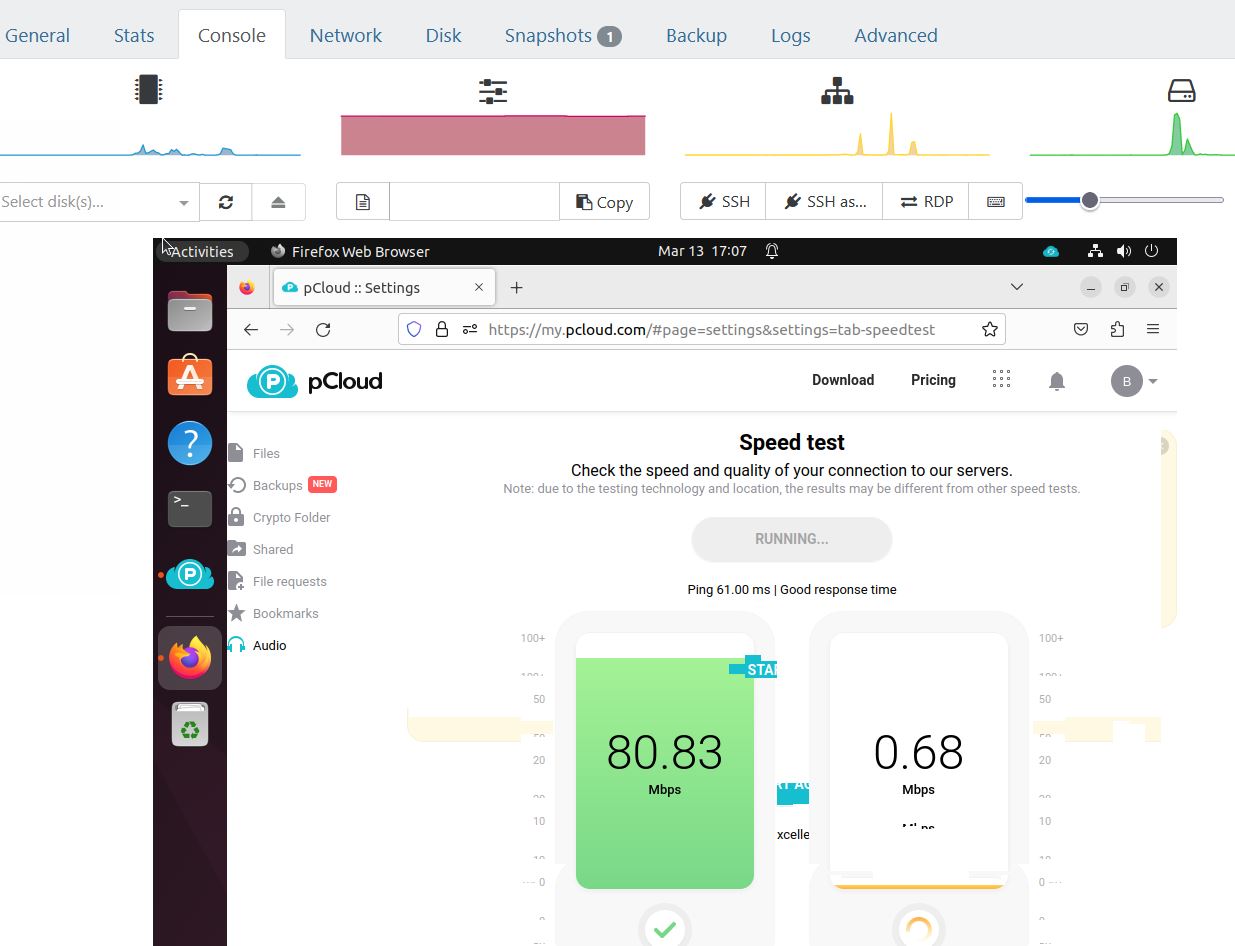Click the RDP button
This screenshot has height=946, width=1235.
926,201
